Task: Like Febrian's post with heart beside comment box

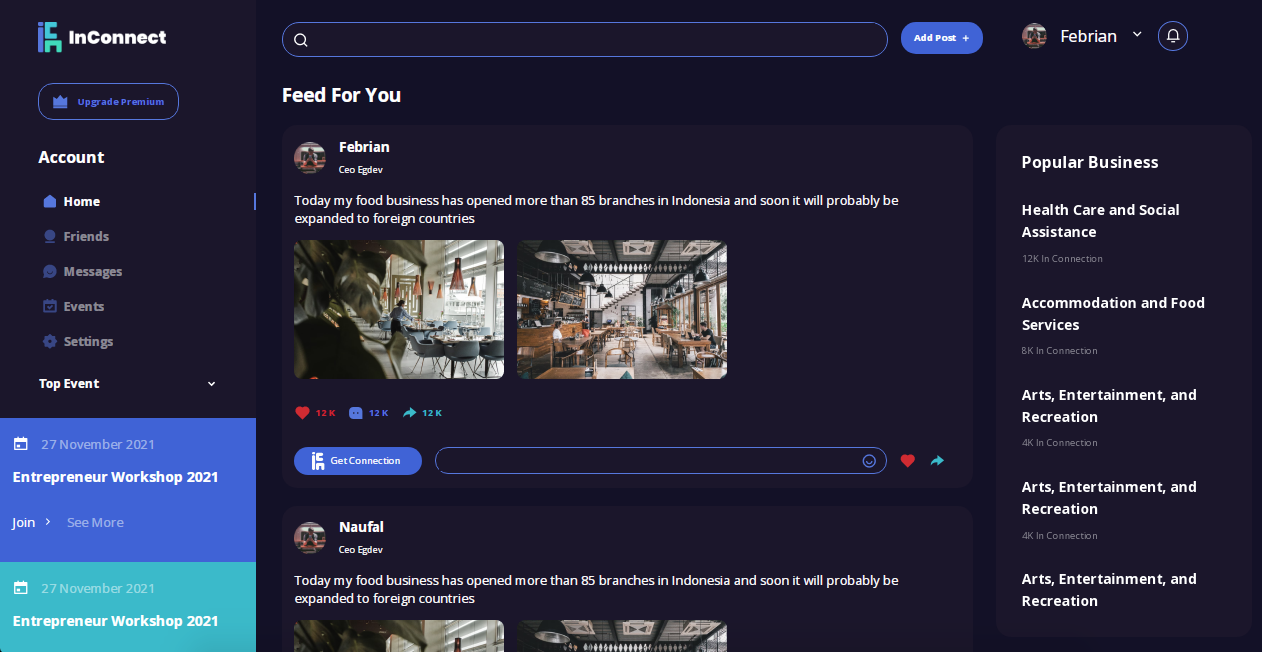Action: [908, 461]
